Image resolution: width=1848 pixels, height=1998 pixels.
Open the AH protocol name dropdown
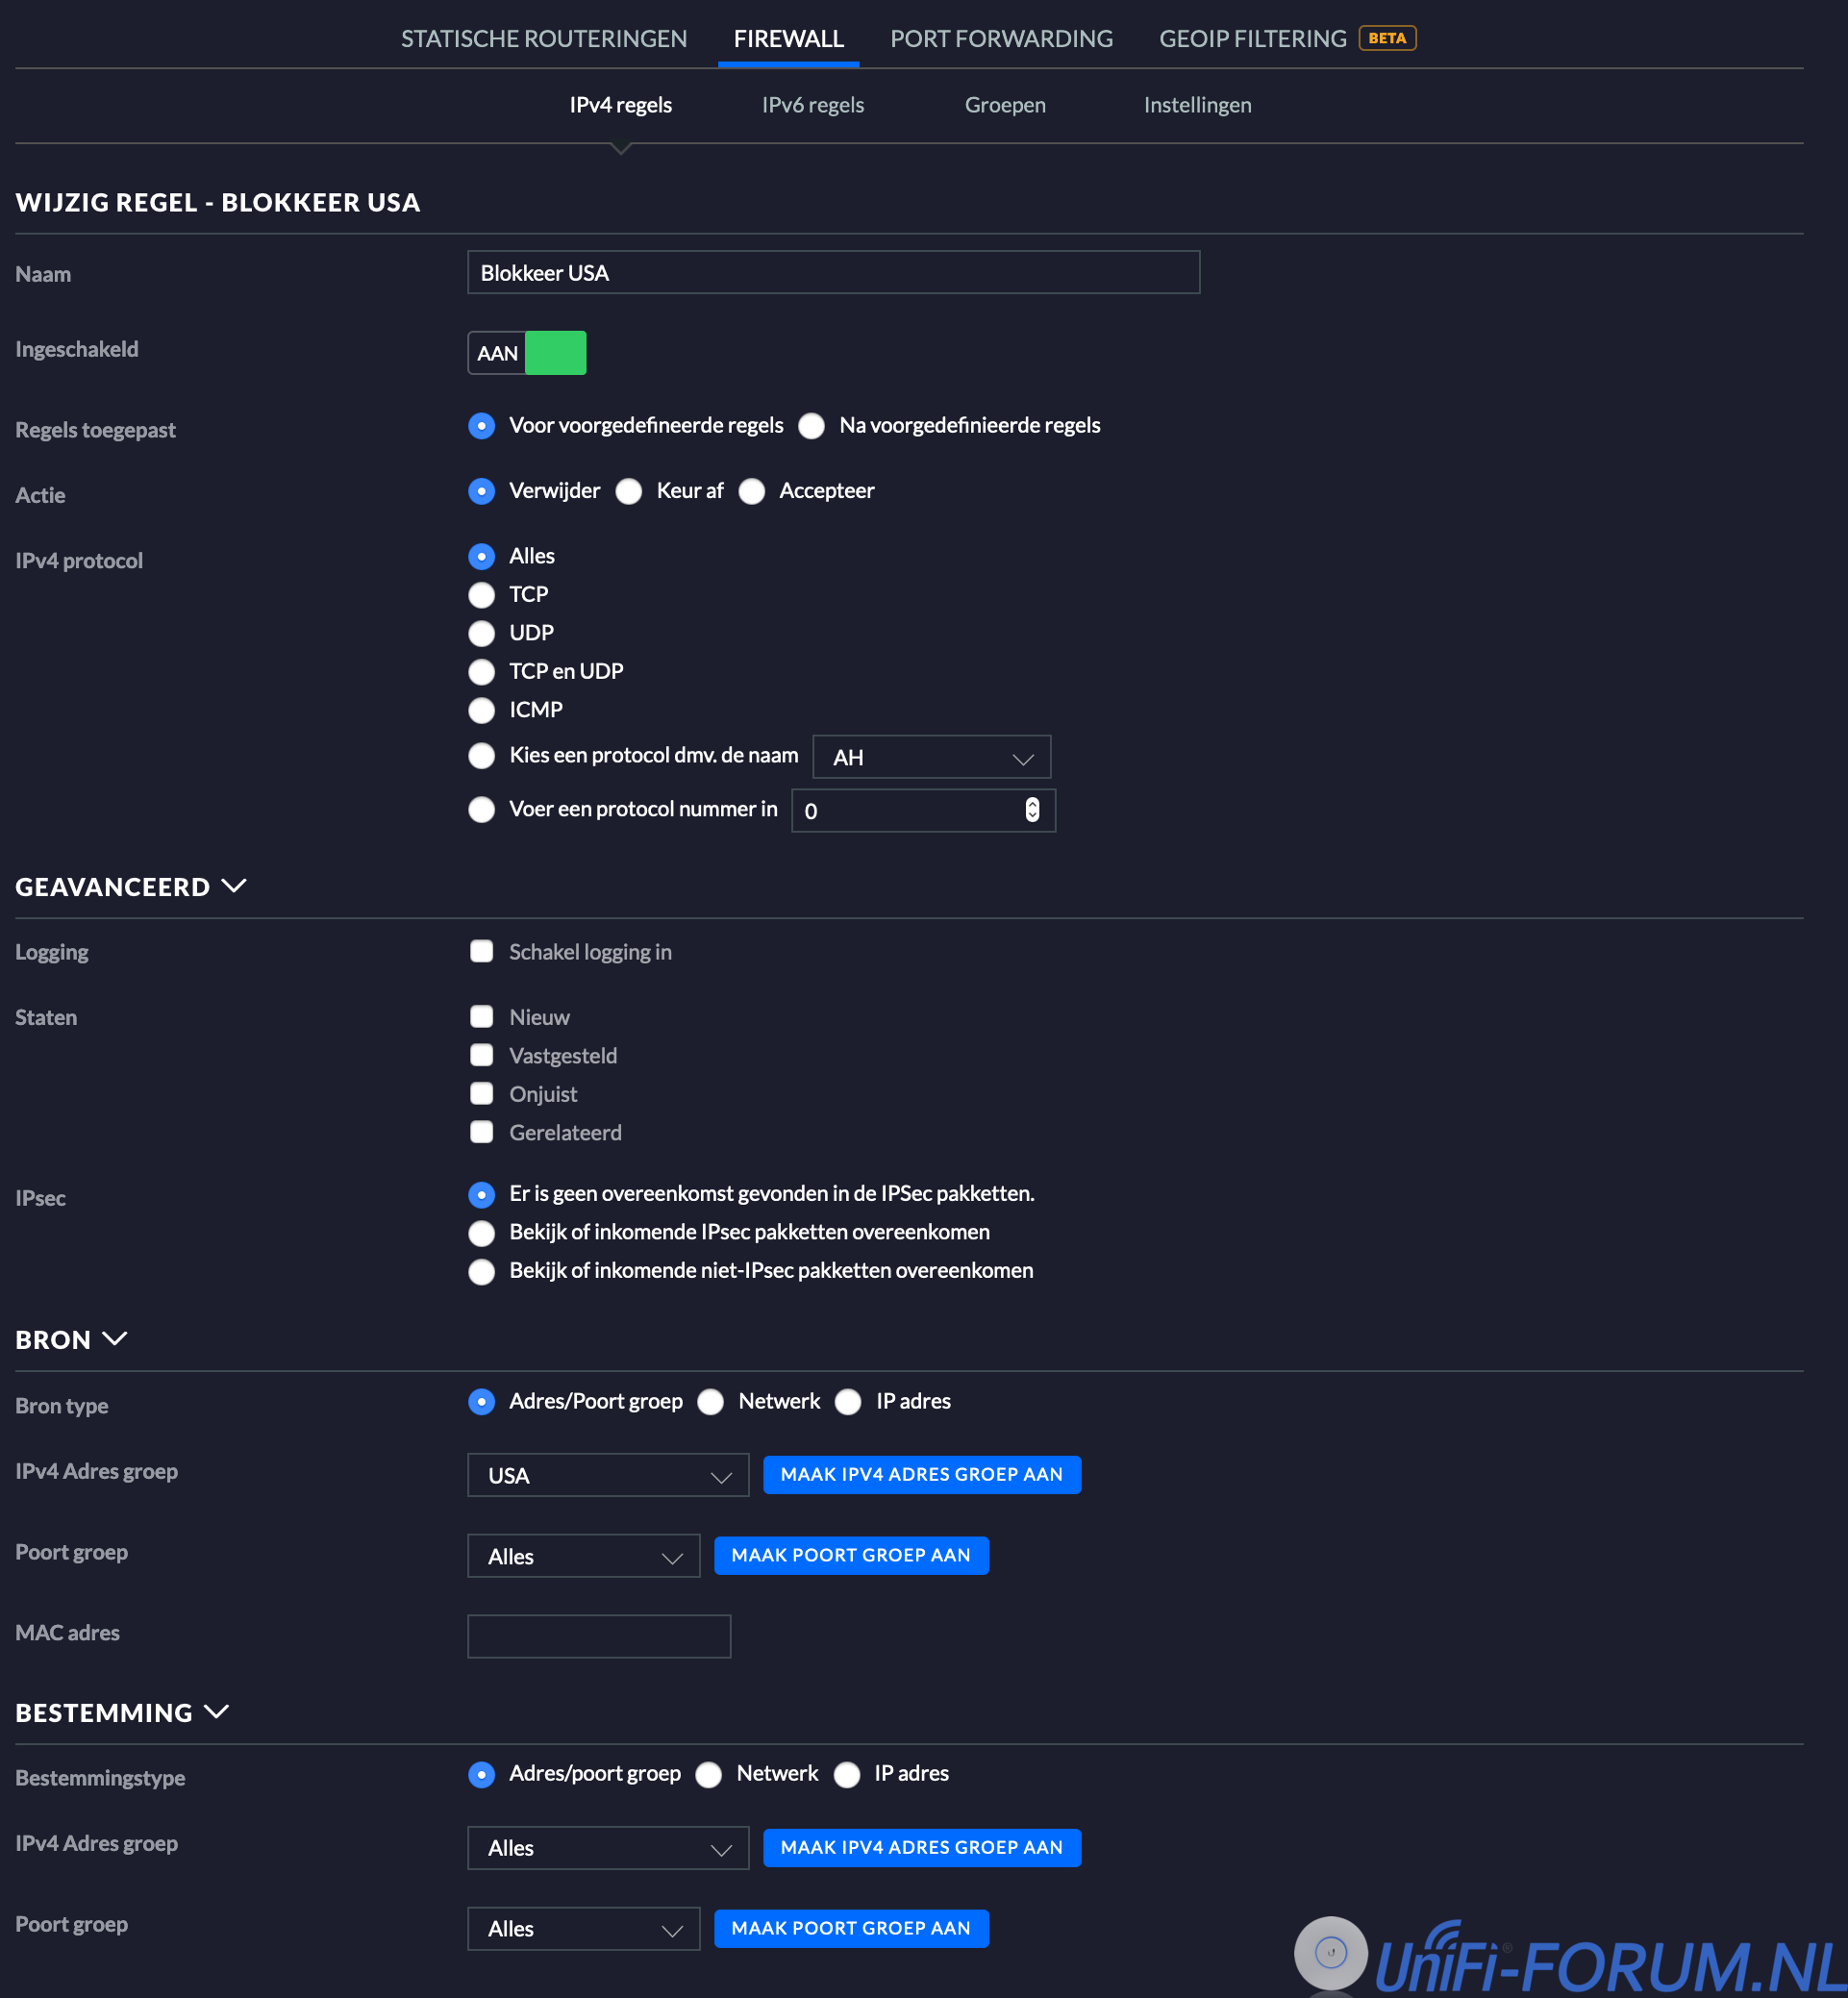point(930,757)
